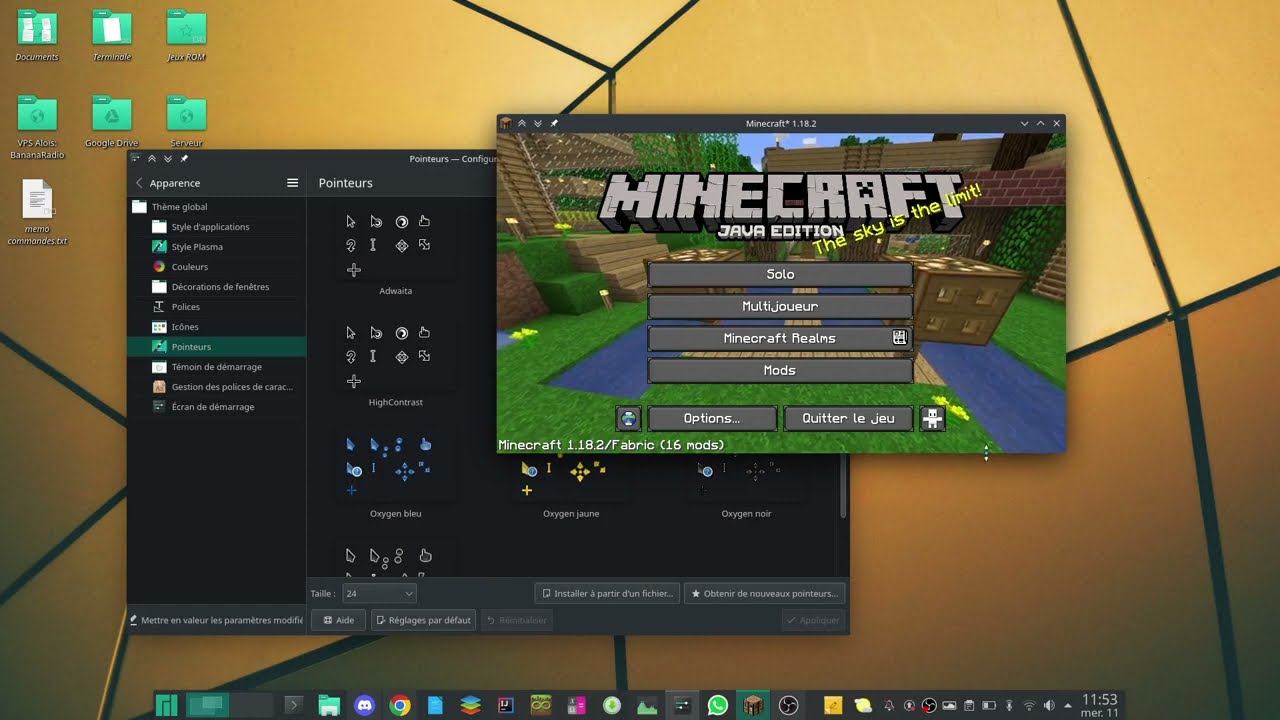Screen dimensions: 1280x720
Task: Open the Manjaro application launcher
Action: tap(166, 706)
